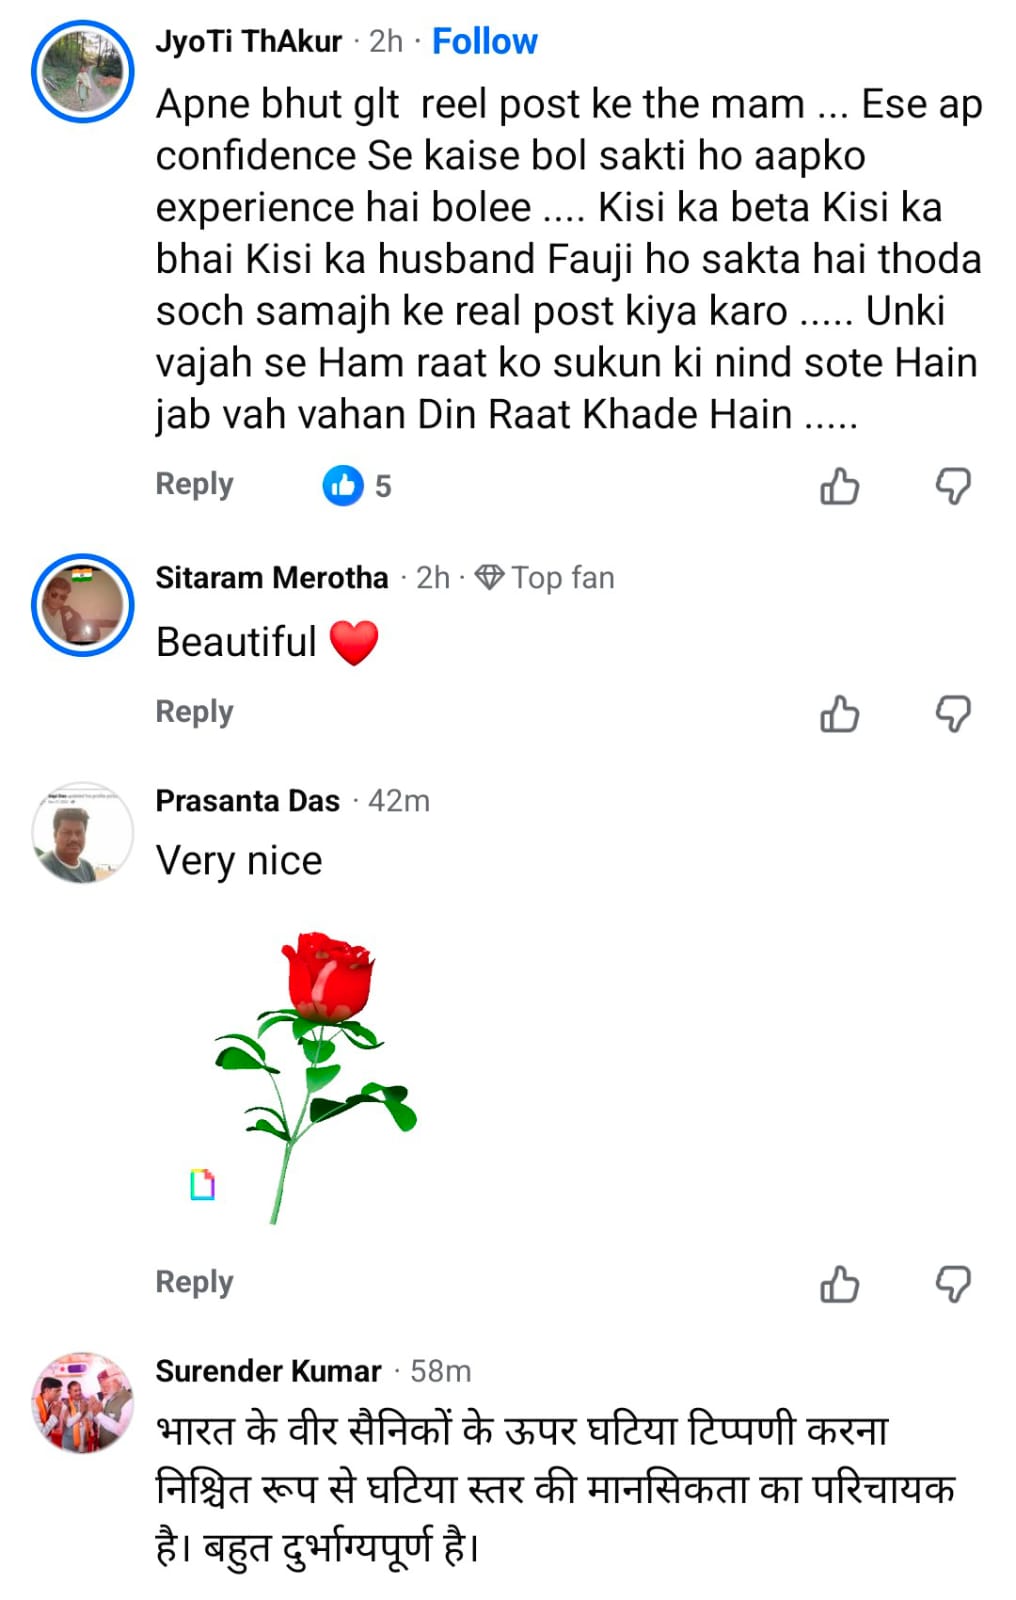Reply to Prasanta Das's comment
Screen dimensions: 1016x1600
194,1282
